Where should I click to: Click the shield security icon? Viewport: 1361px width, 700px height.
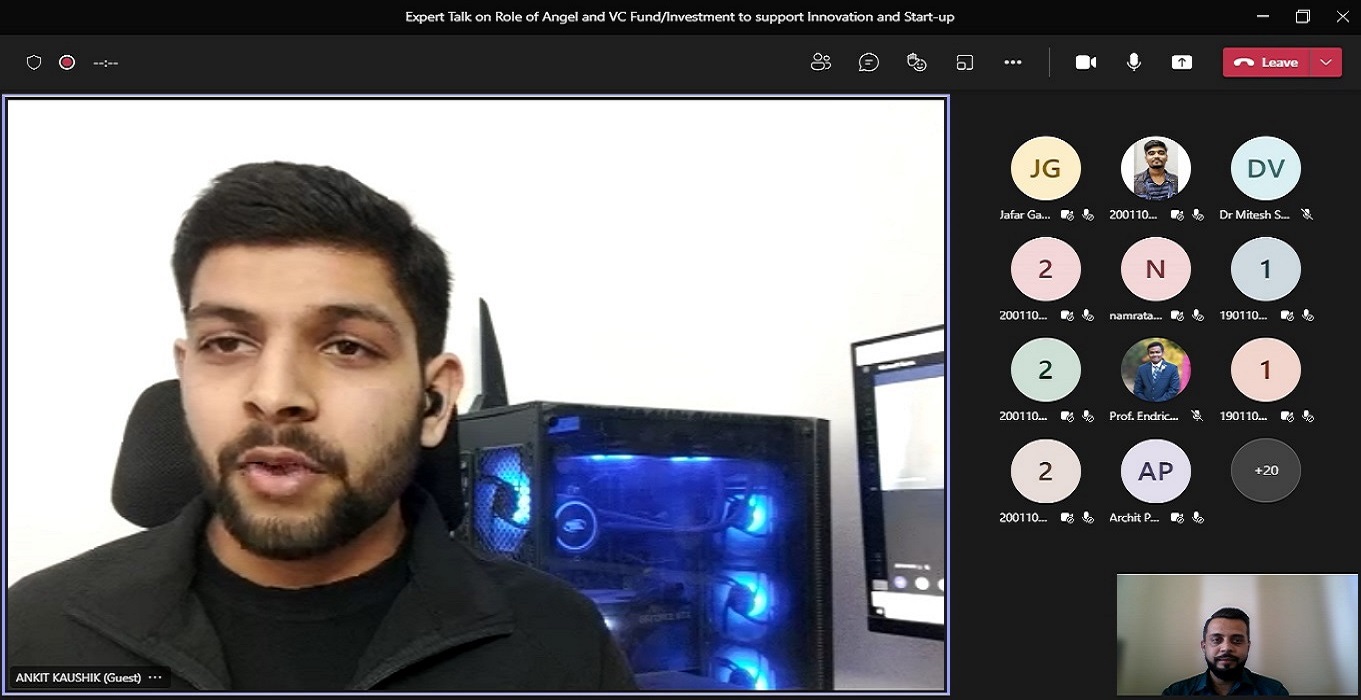[34, 62]
